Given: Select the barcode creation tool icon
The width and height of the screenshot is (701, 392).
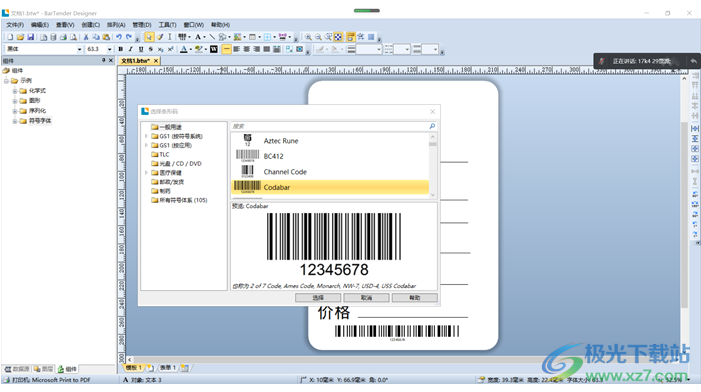Looking at the screenshot, I should (182, 37).
